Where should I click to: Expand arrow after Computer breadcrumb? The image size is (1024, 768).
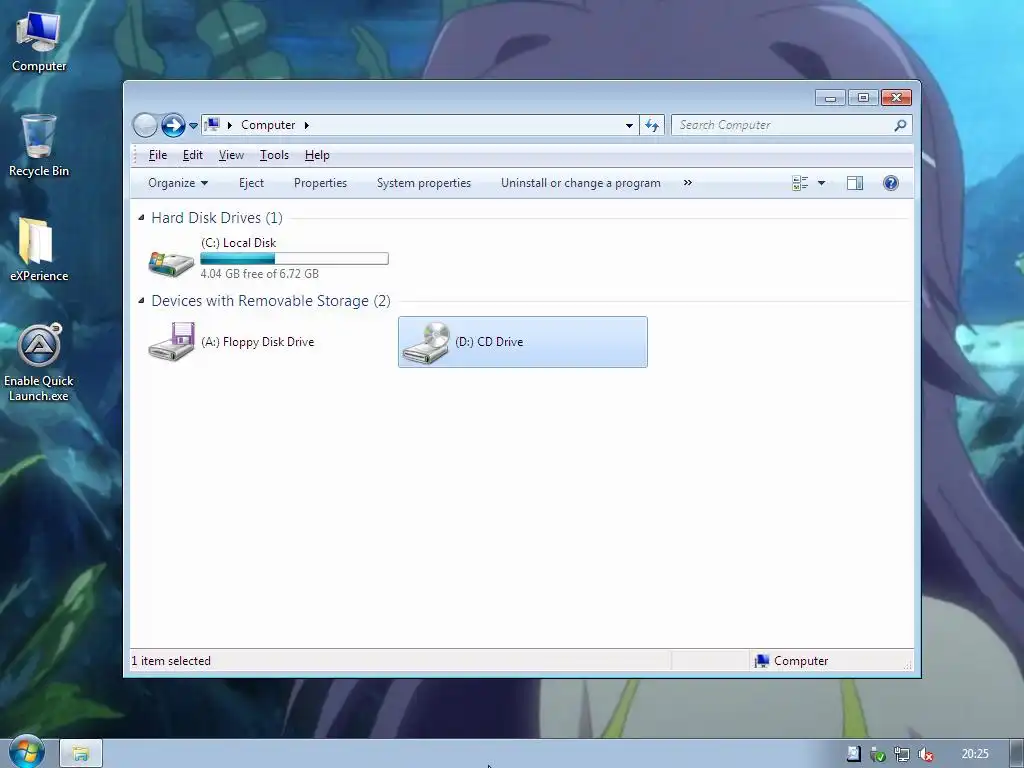pyautogui.click(x=306, y=125)
